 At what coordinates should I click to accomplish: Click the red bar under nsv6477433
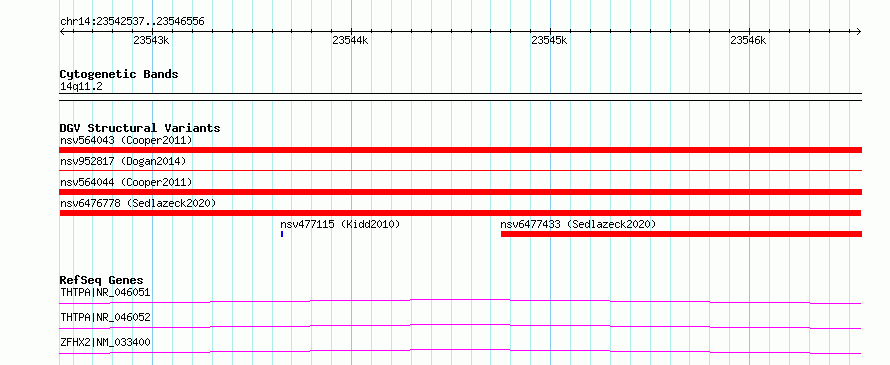(681, 234)
